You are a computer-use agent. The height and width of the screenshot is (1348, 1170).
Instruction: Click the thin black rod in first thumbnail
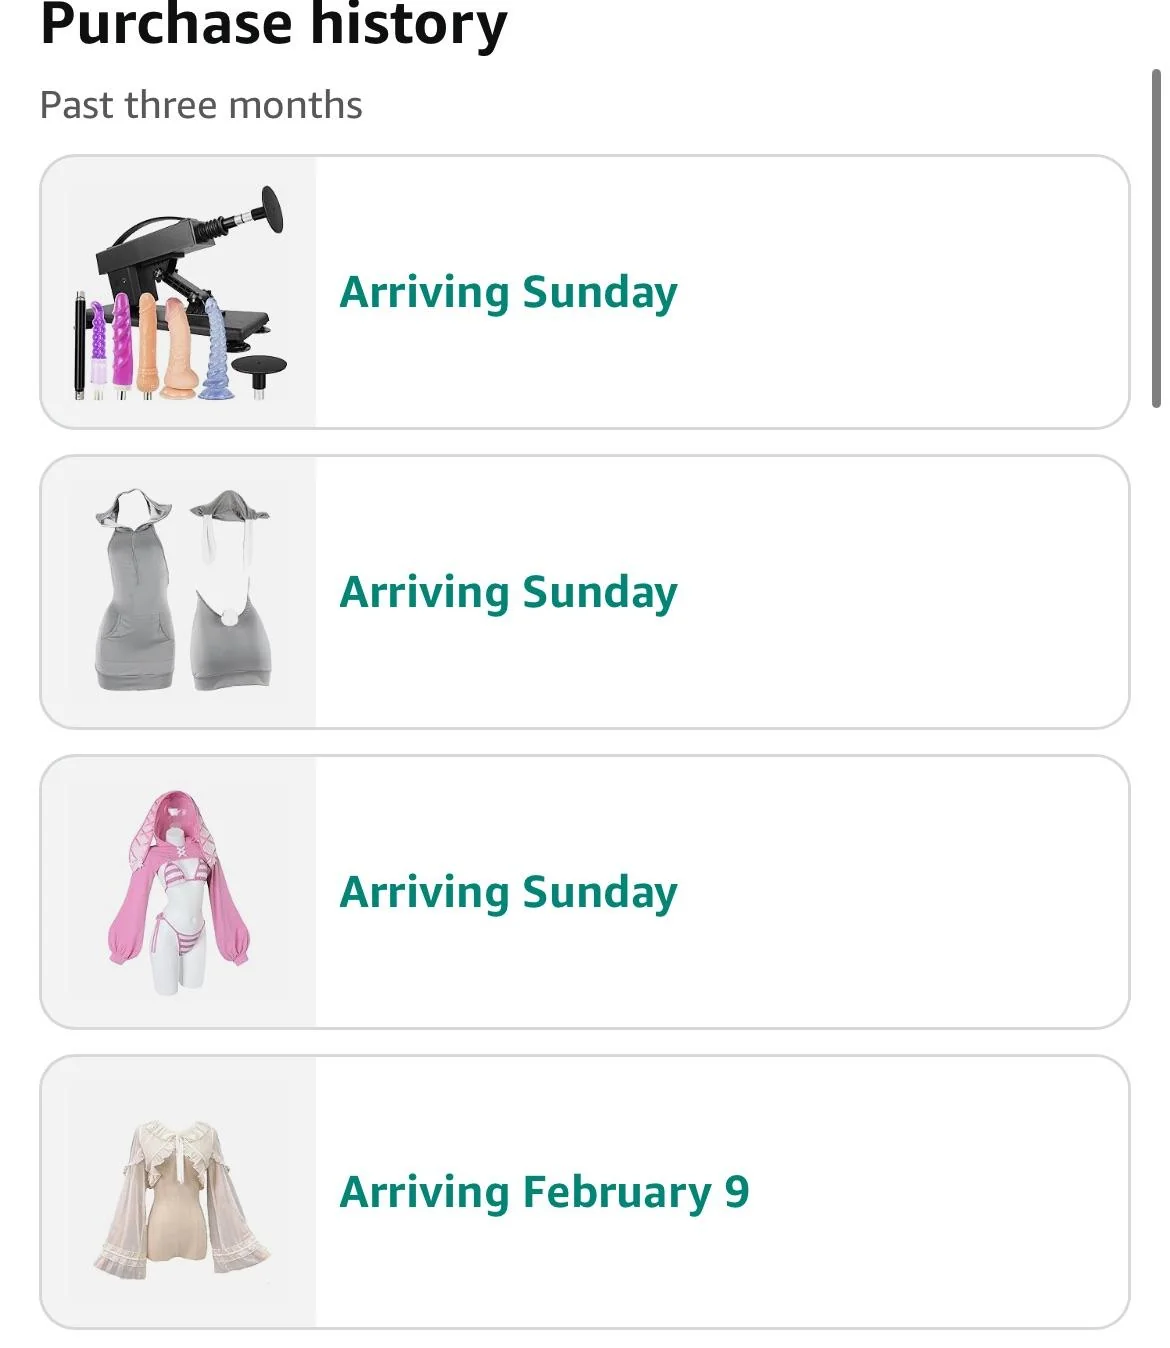point(80,345)
